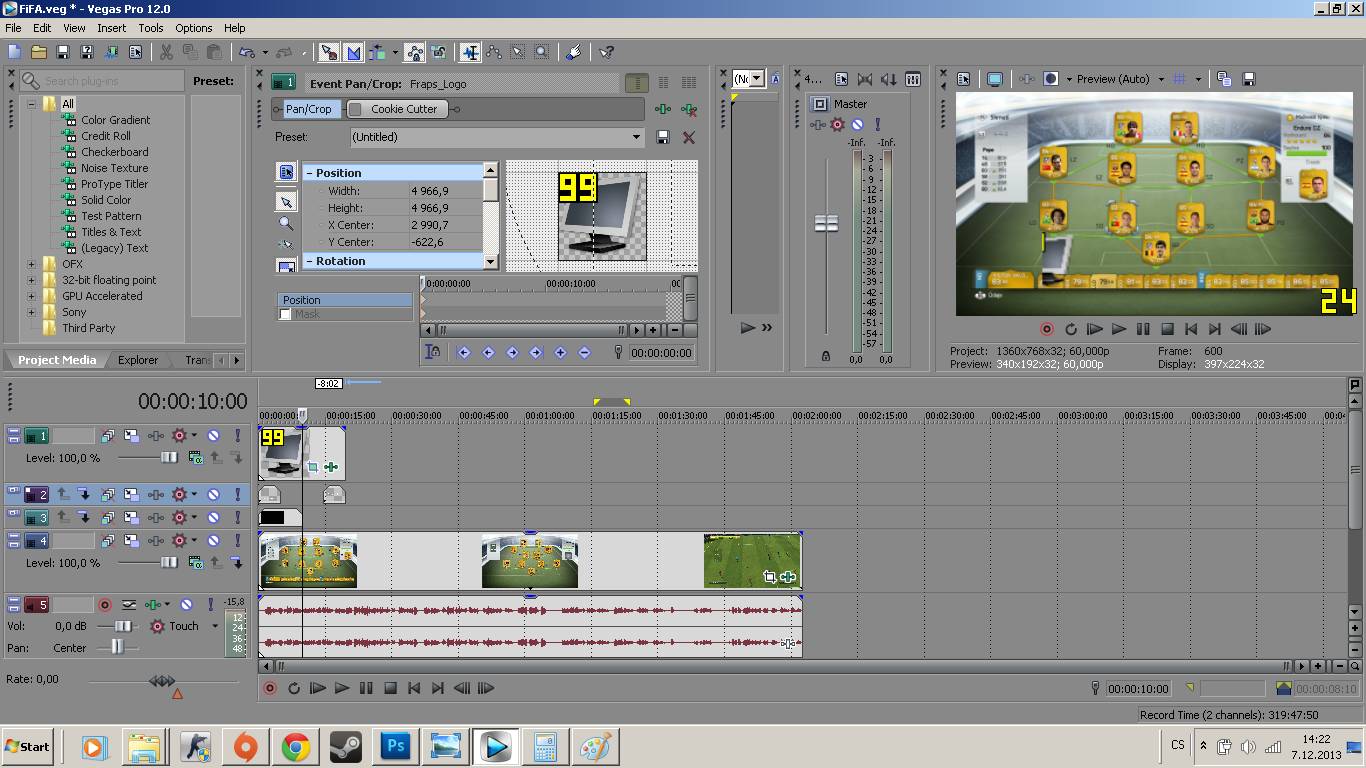Viewport: 1366px width, 768px height.
Task: Enable the Mask checkbox
Action: point(285,314)
